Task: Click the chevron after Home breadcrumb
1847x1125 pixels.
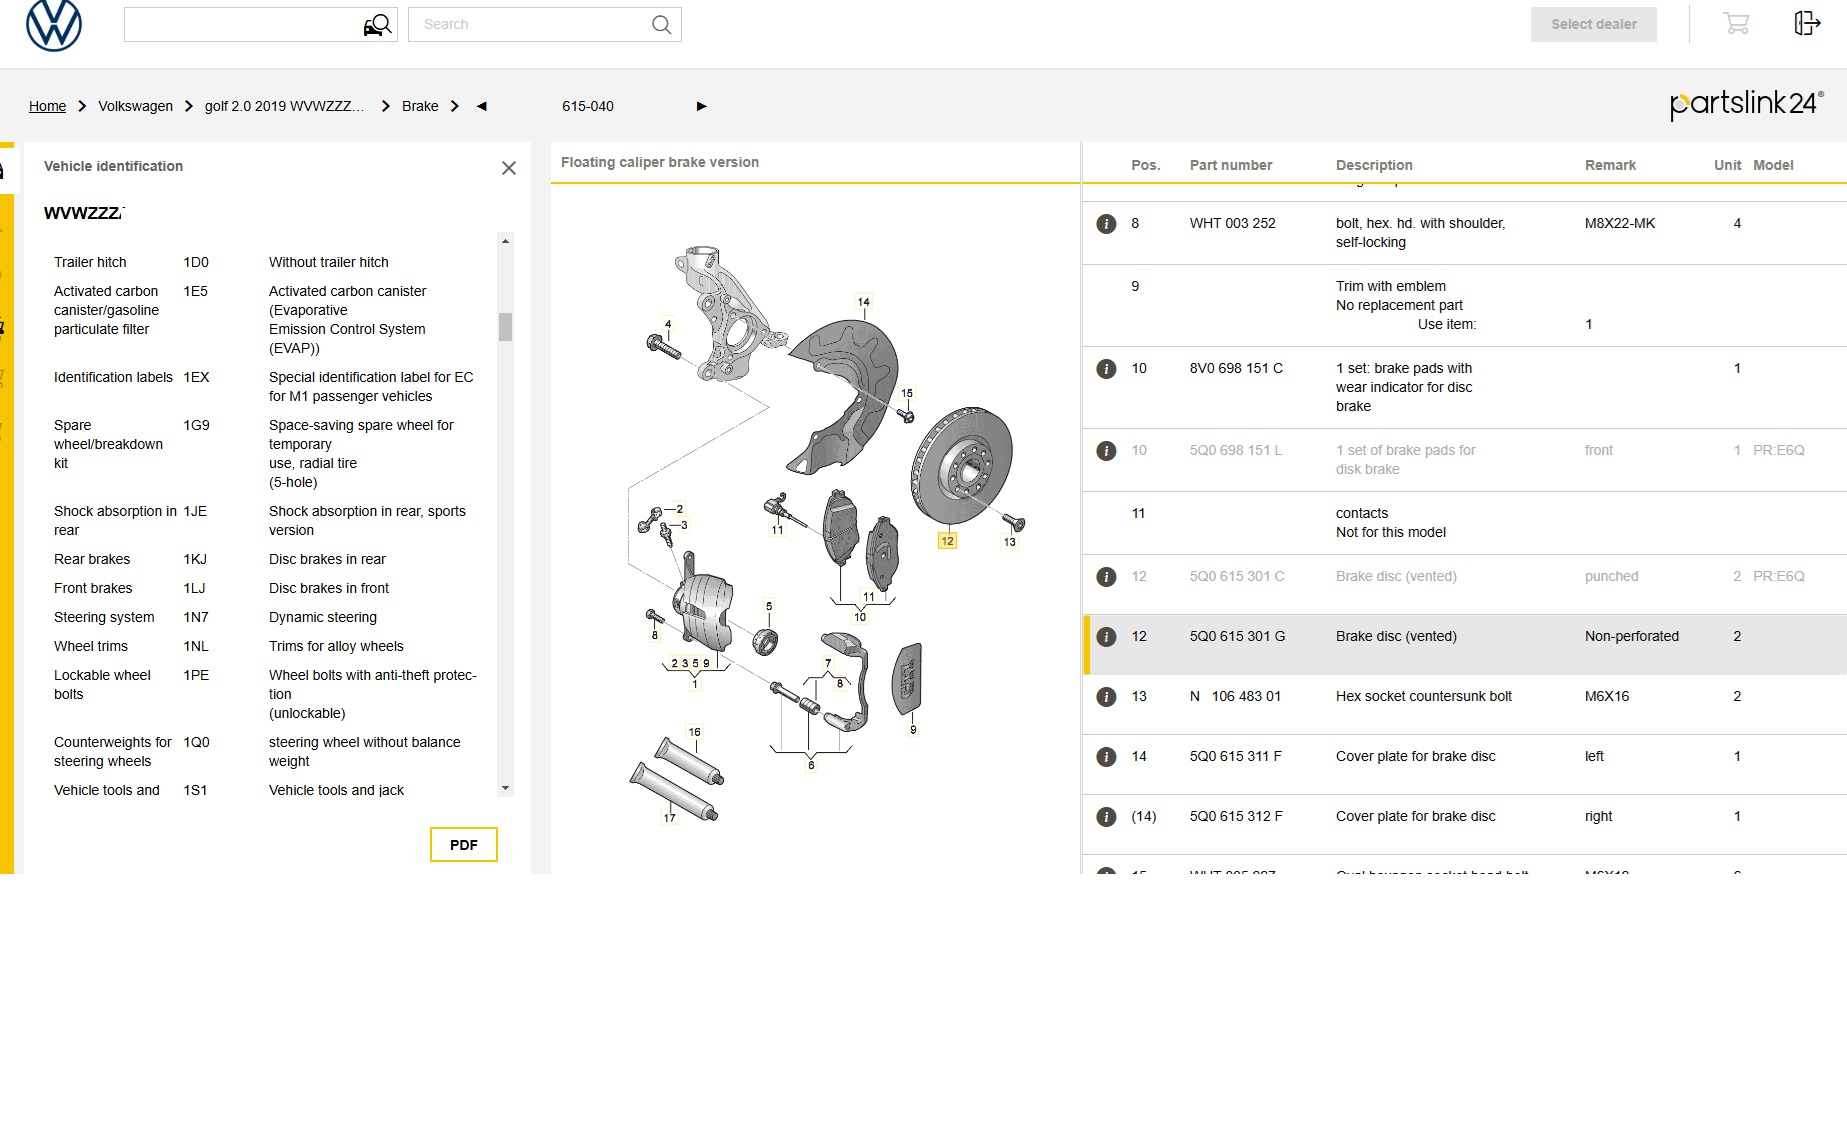Action: (82, 106)
